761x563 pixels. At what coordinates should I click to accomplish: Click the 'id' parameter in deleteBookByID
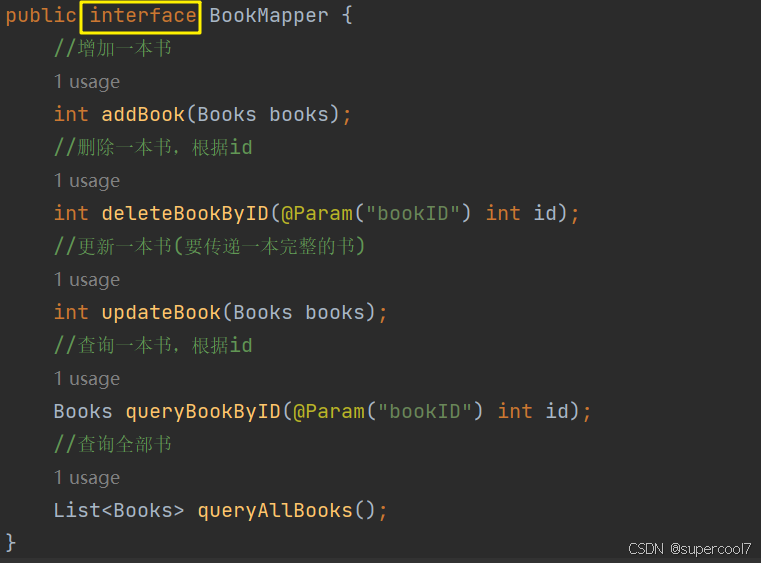[x=545, y=214]
